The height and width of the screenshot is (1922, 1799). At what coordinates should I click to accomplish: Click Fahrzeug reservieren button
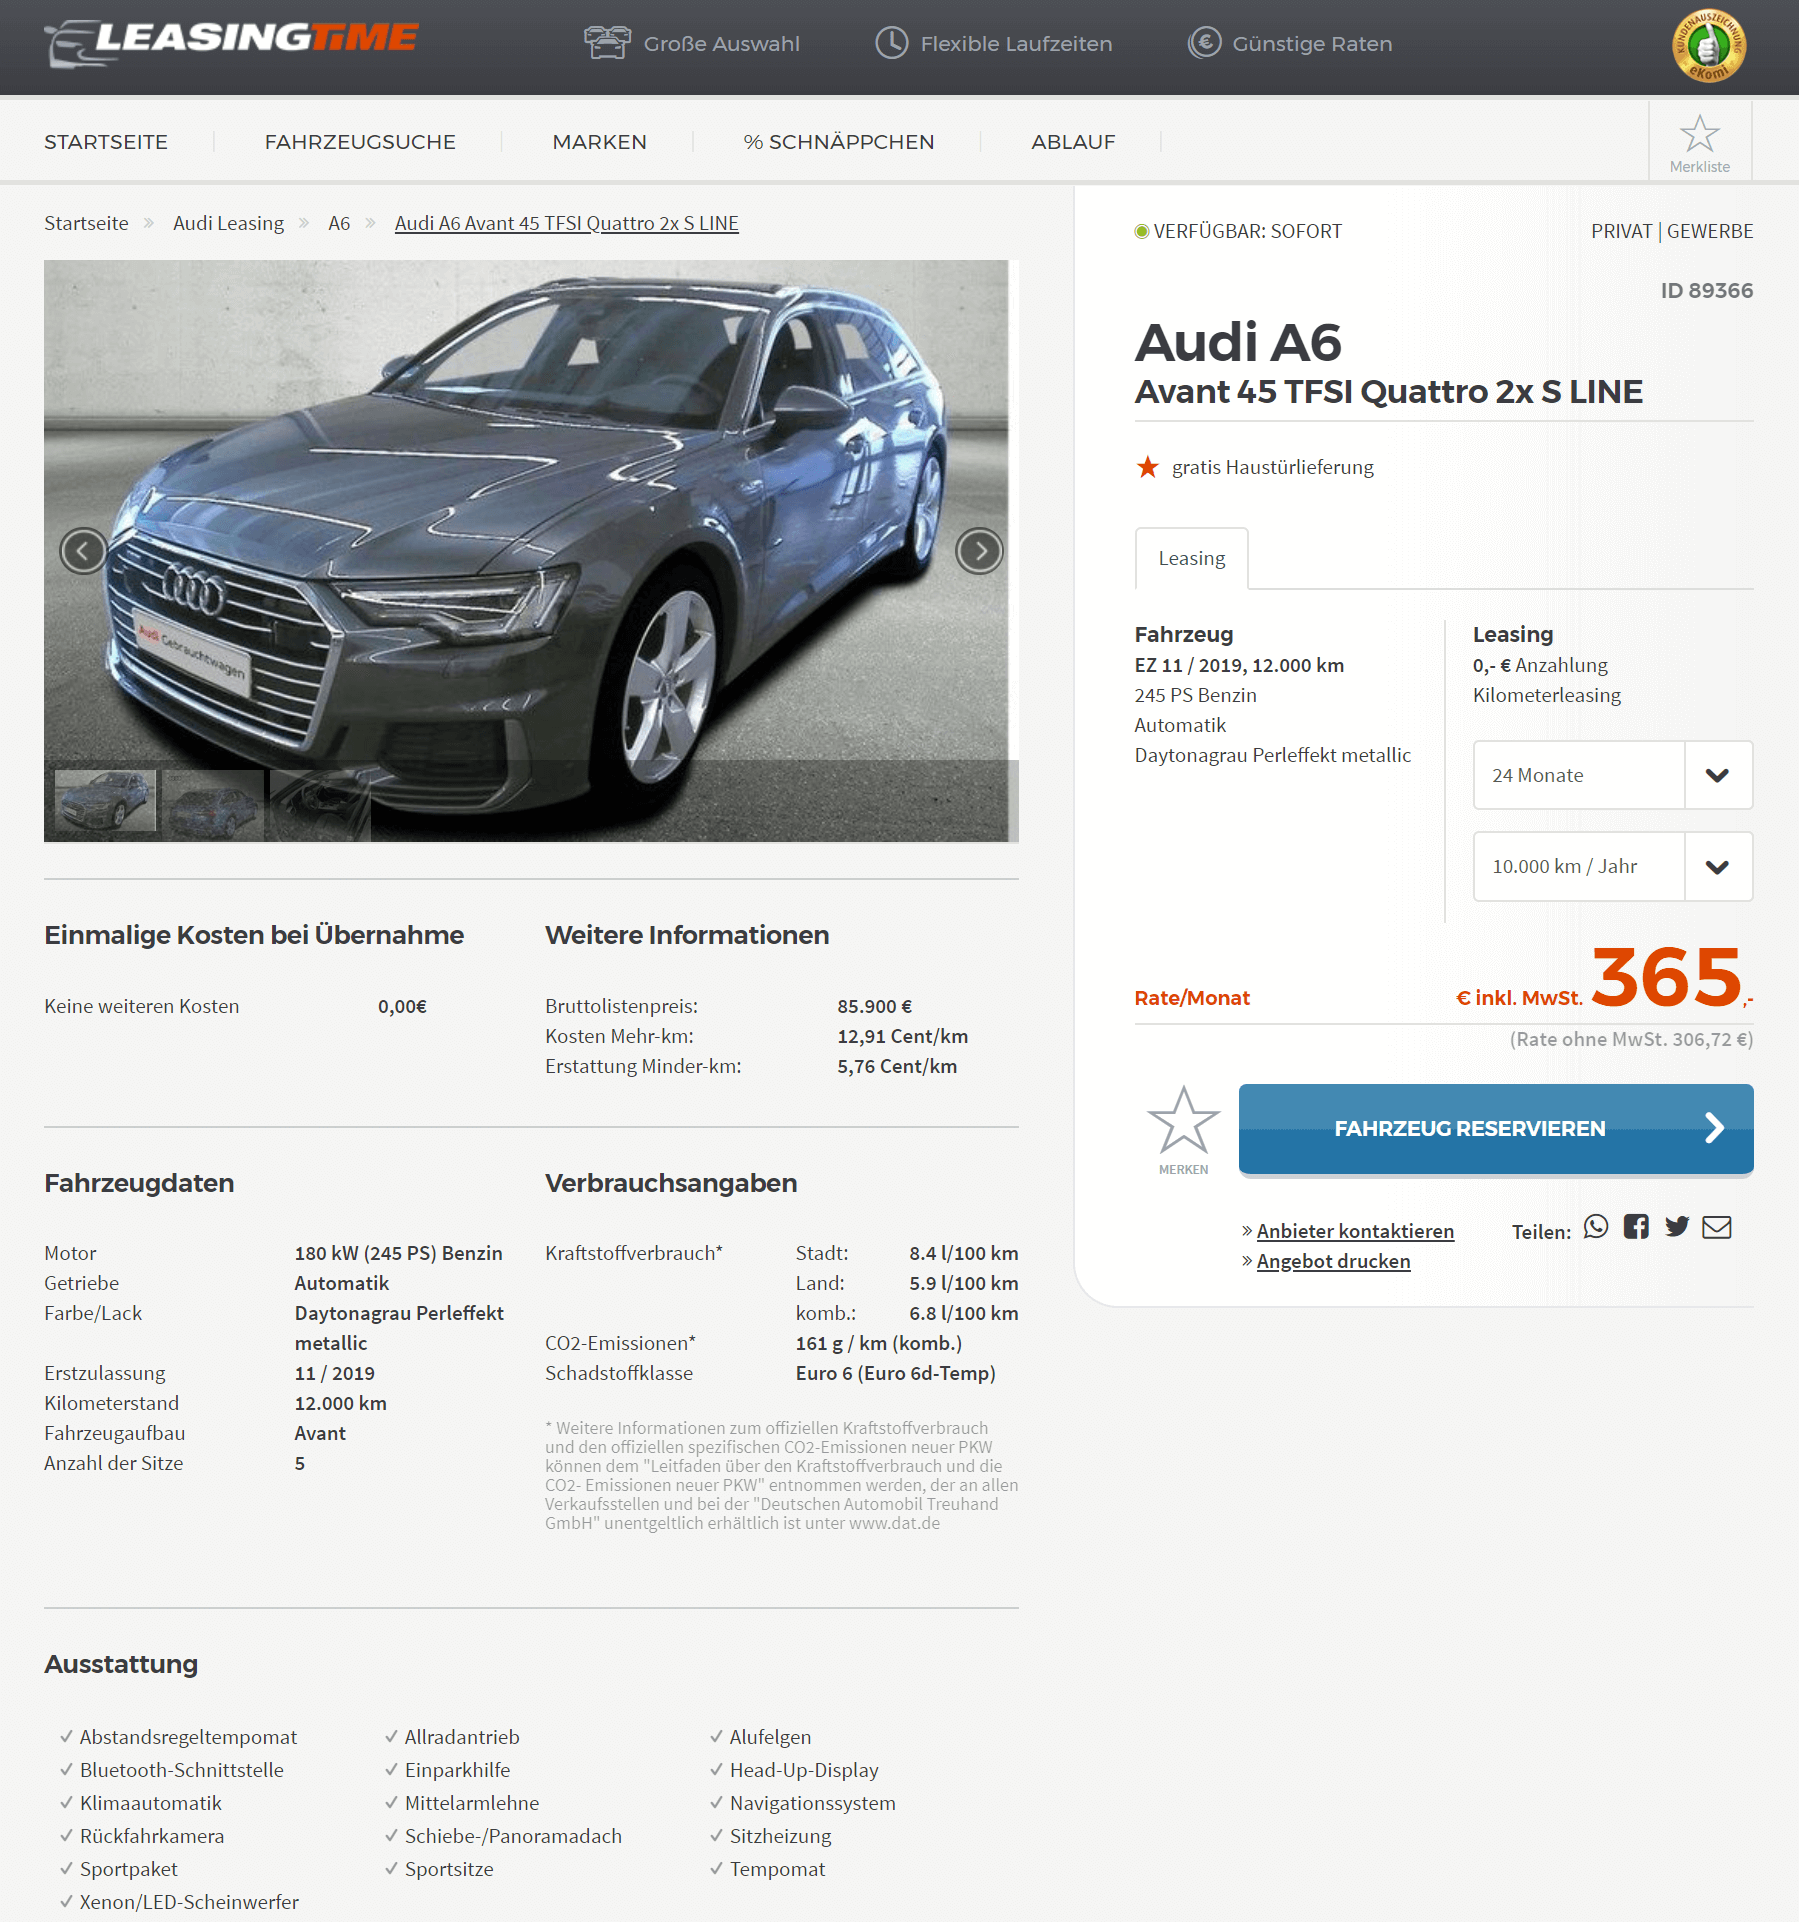pyautogui.click(x=1495, y=1128)
